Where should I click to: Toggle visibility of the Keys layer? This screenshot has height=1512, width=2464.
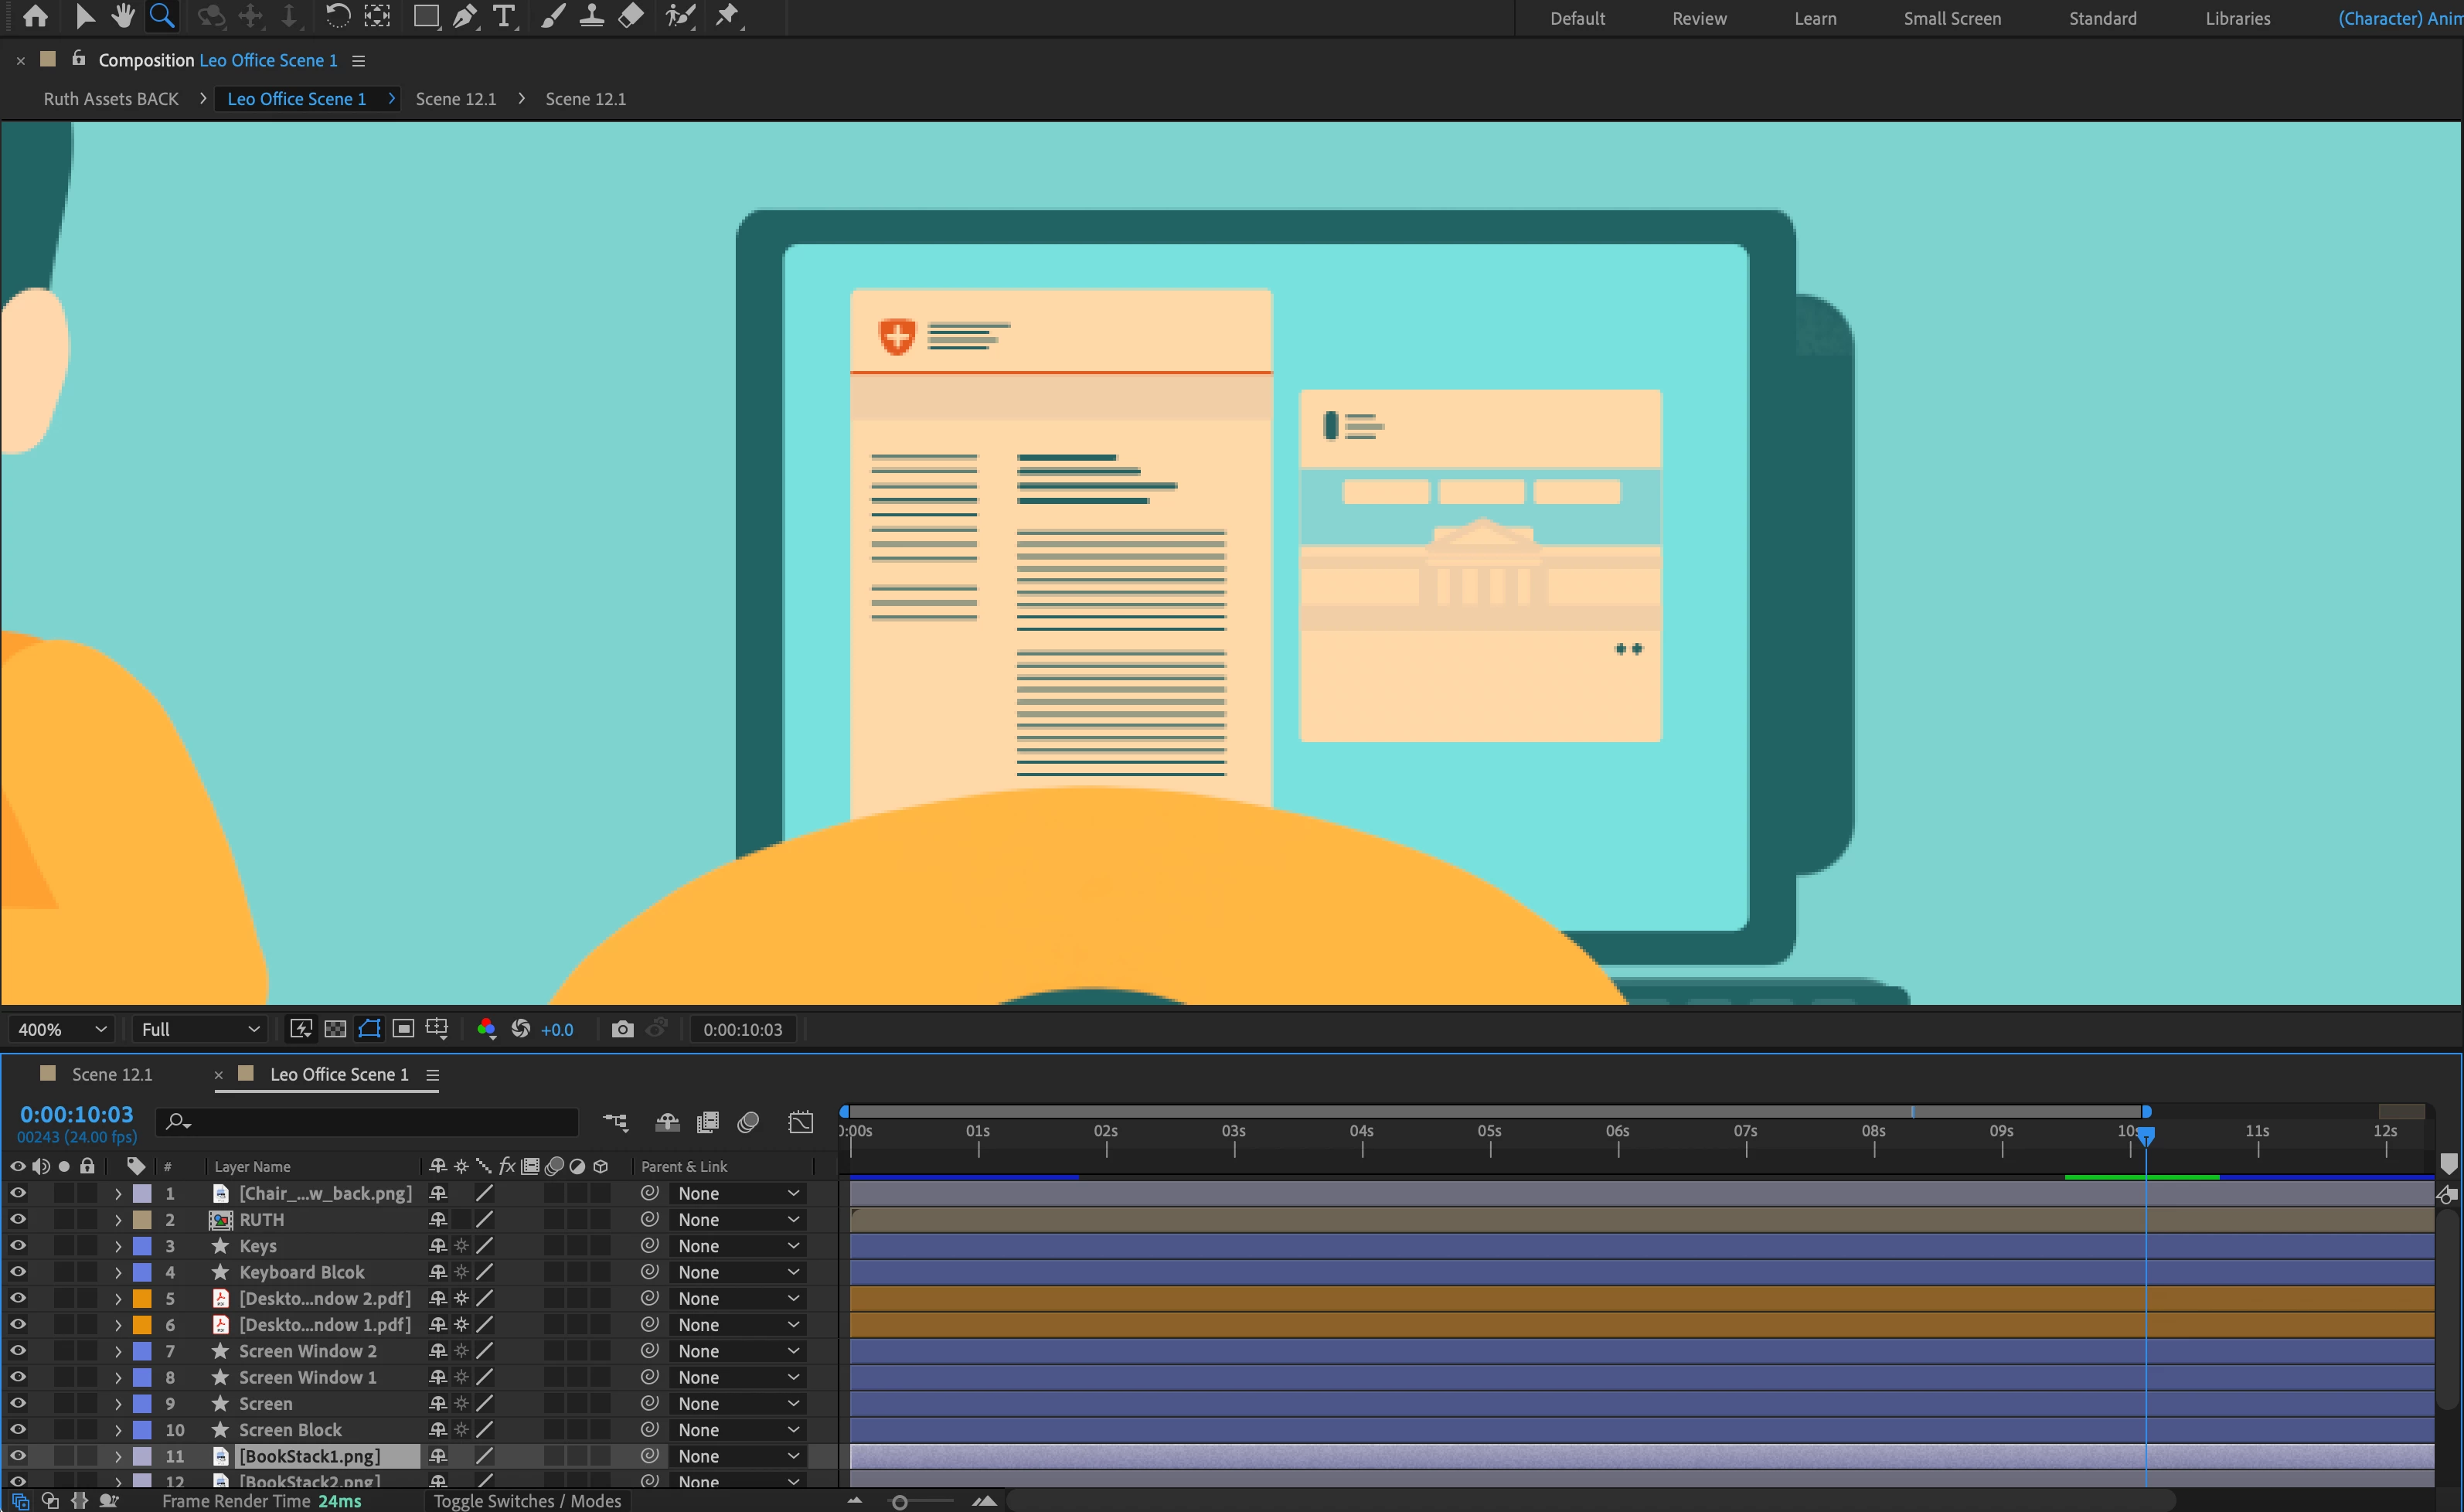(x=18, y=1246)
